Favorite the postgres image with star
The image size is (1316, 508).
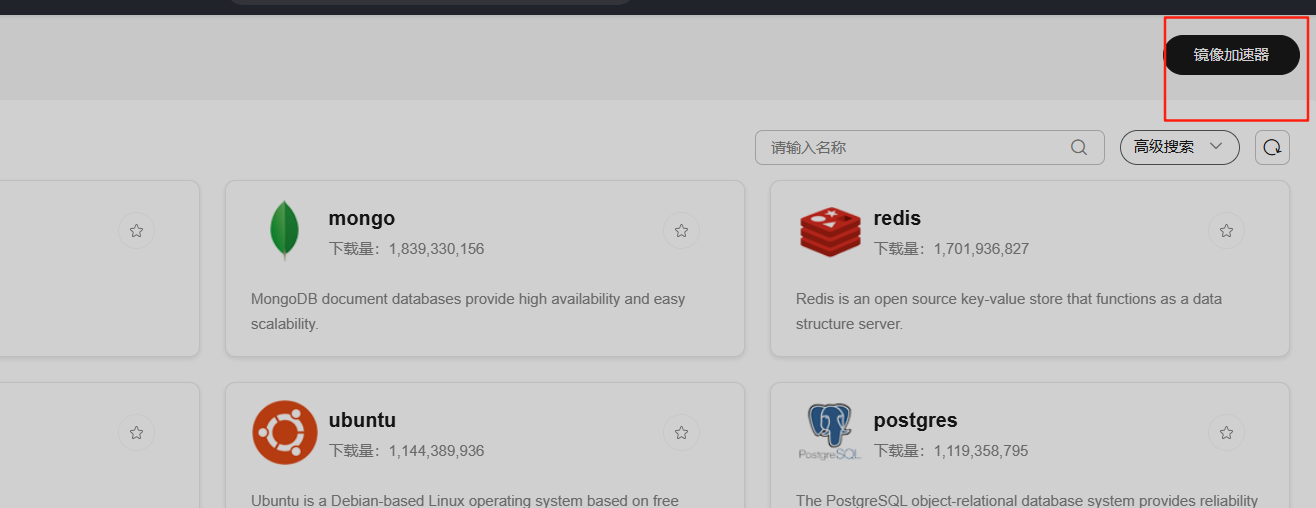coord(1226,433)
